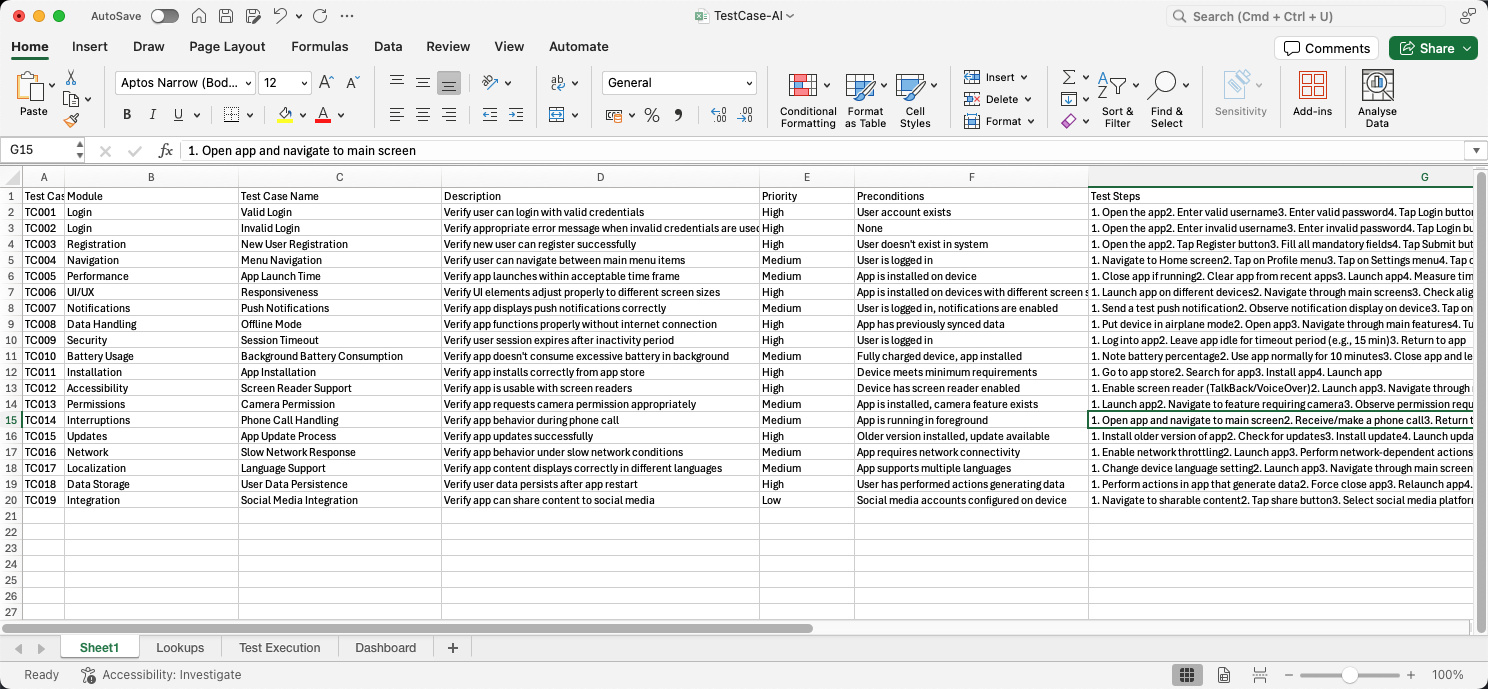Image resolution: width=1488 pixels, height=689 pixels.
Task: Add a new sheet with plus button
Action: point(452,648)
